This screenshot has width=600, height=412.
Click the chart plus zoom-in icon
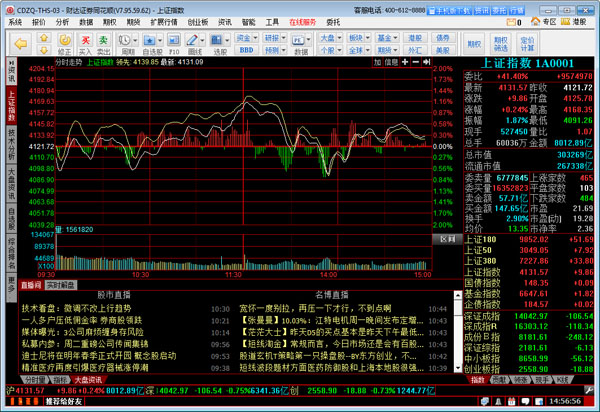[x=405, y=62]
